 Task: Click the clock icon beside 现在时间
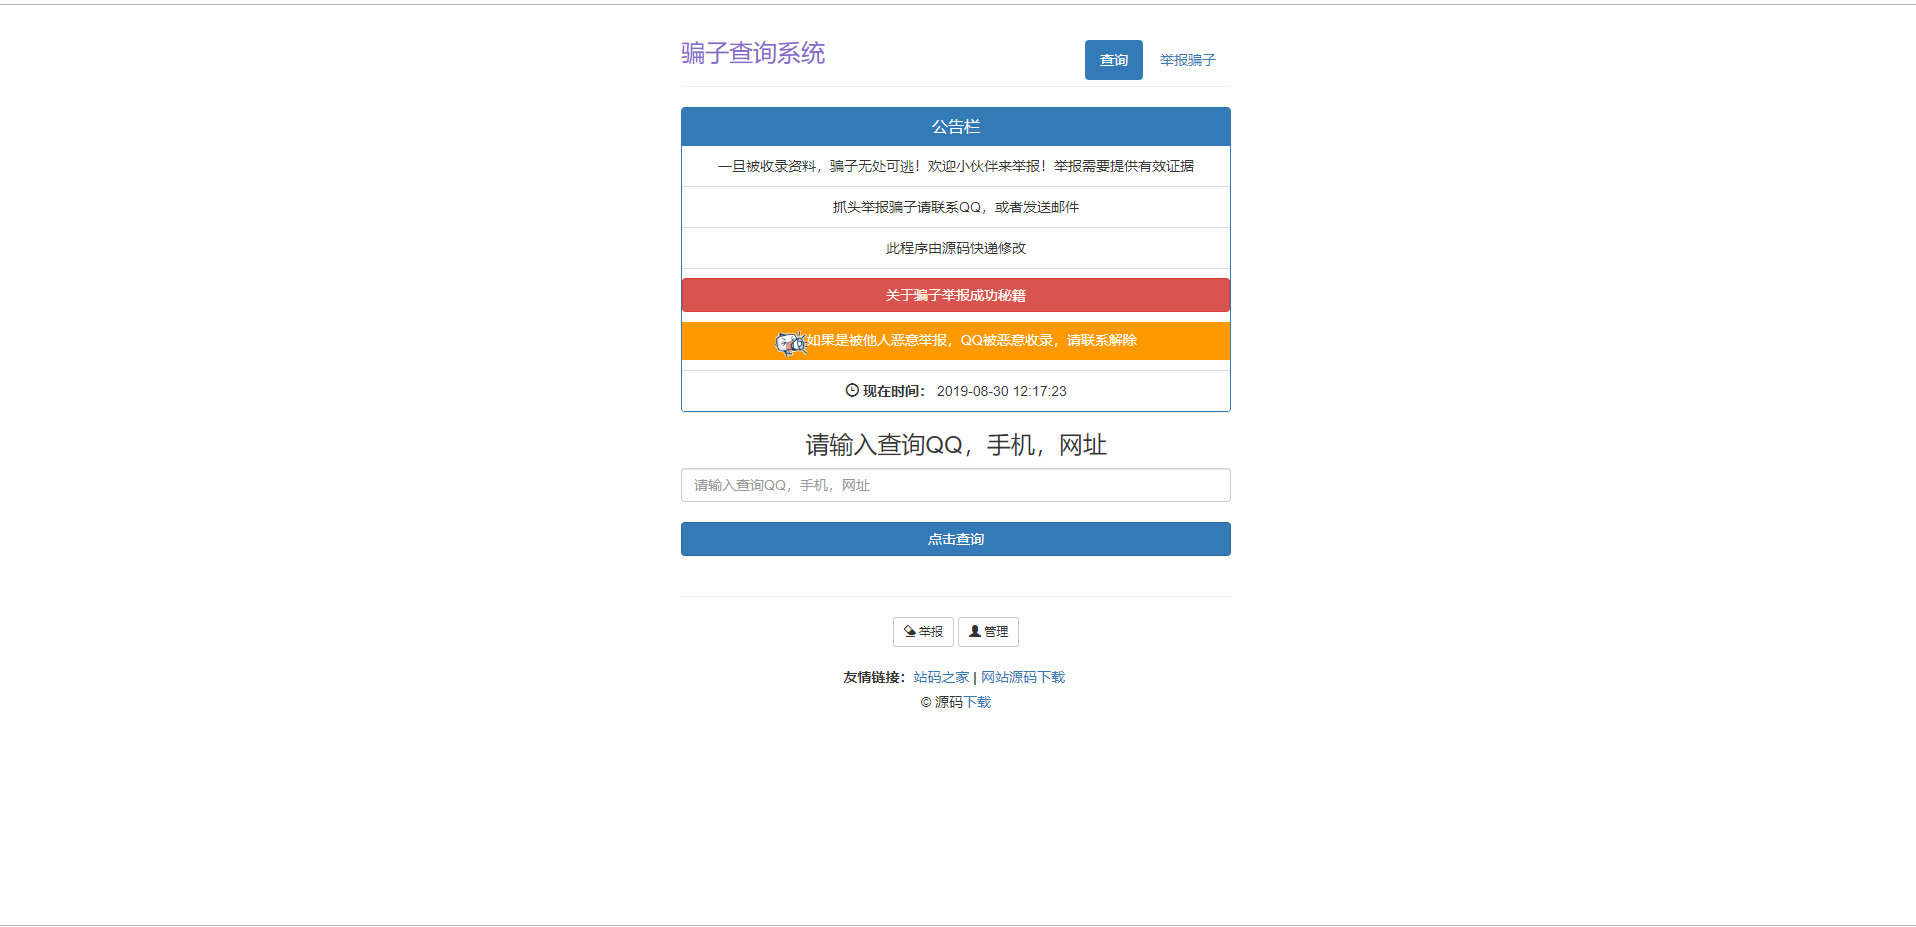point(851,390)
